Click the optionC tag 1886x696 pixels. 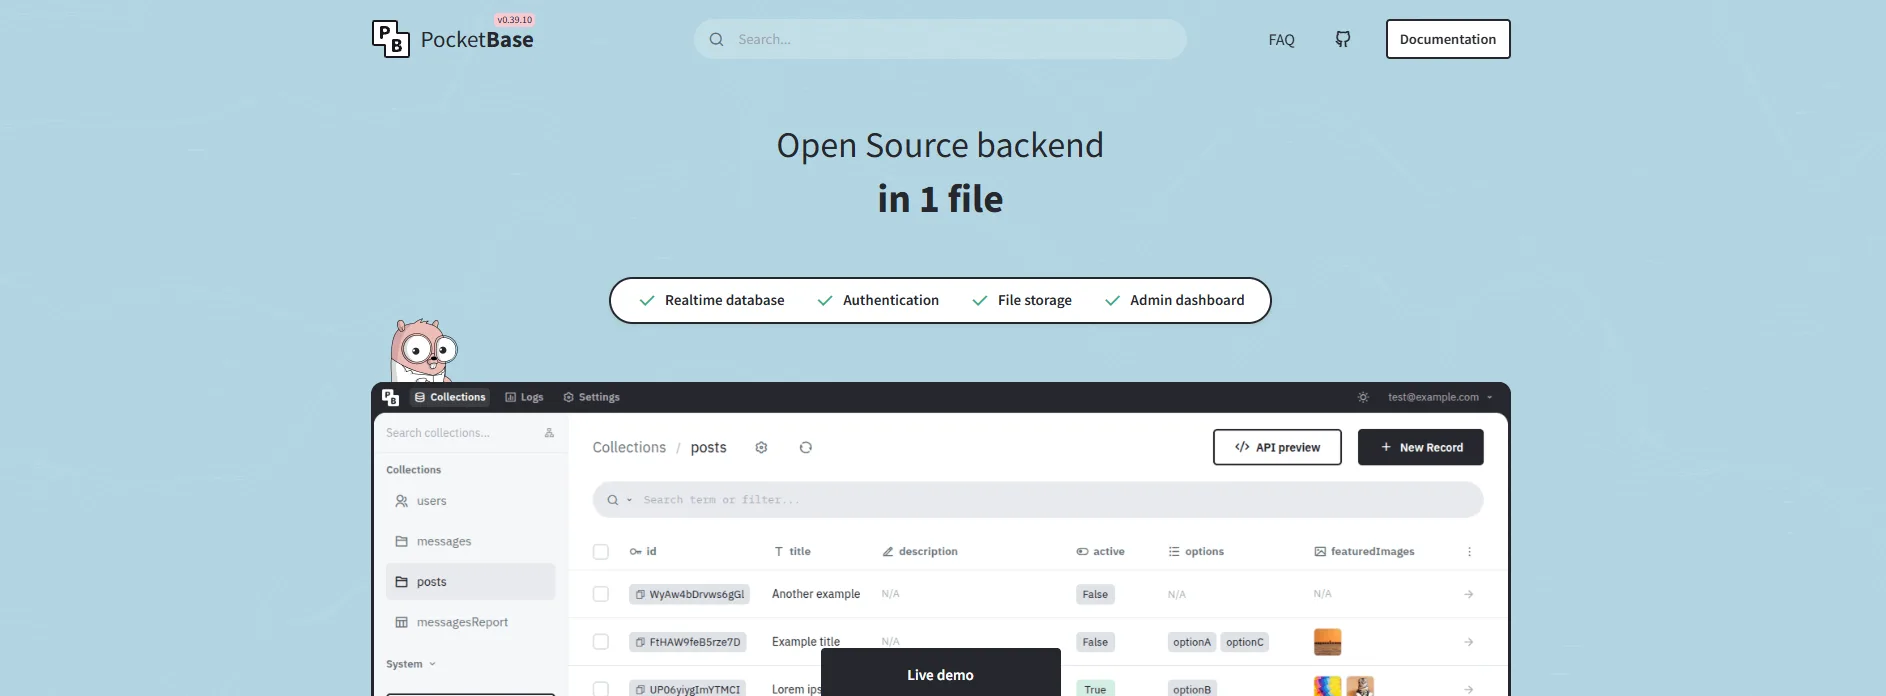(1245, 642)
